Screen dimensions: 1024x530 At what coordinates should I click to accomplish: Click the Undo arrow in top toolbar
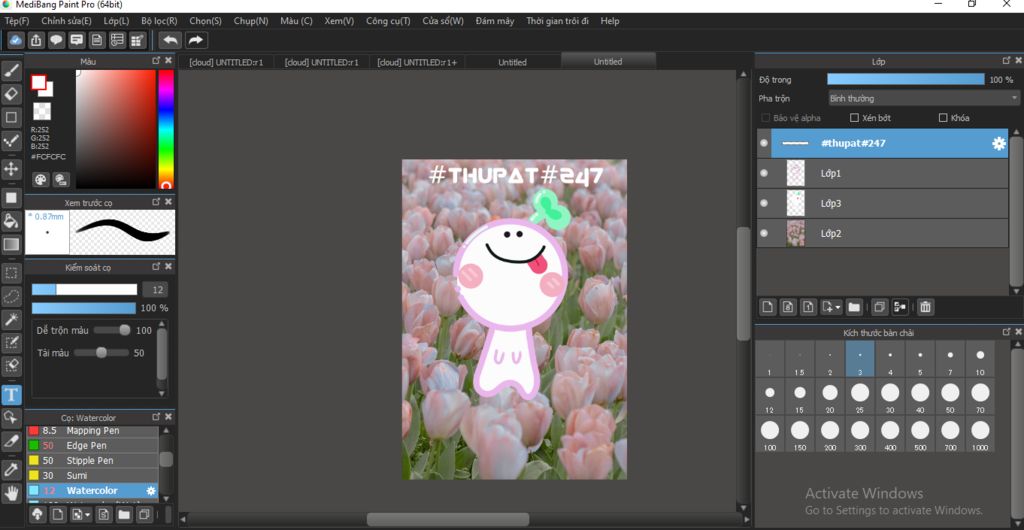(x=169, y=40)
